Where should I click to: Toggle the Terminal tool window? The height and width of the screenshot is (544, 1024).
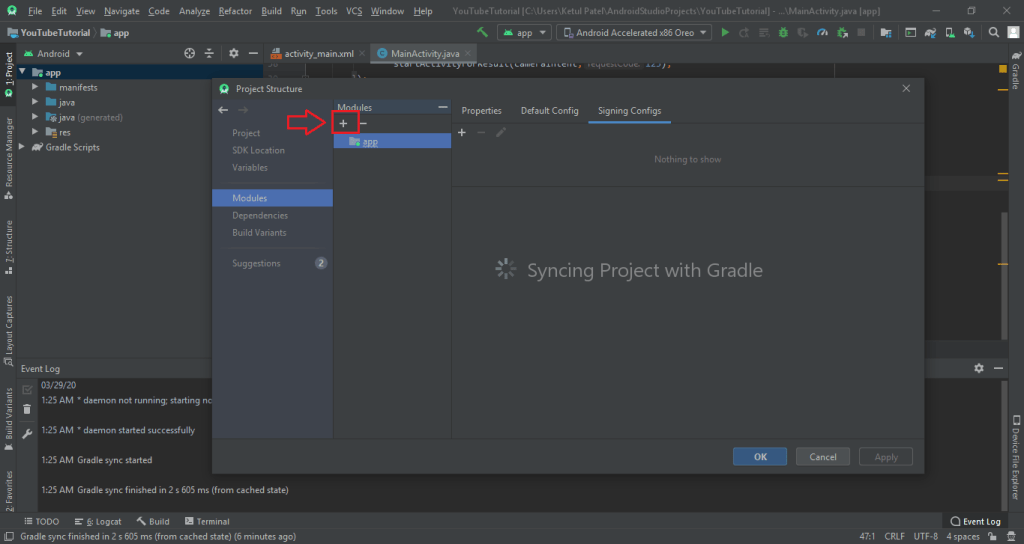206,521
